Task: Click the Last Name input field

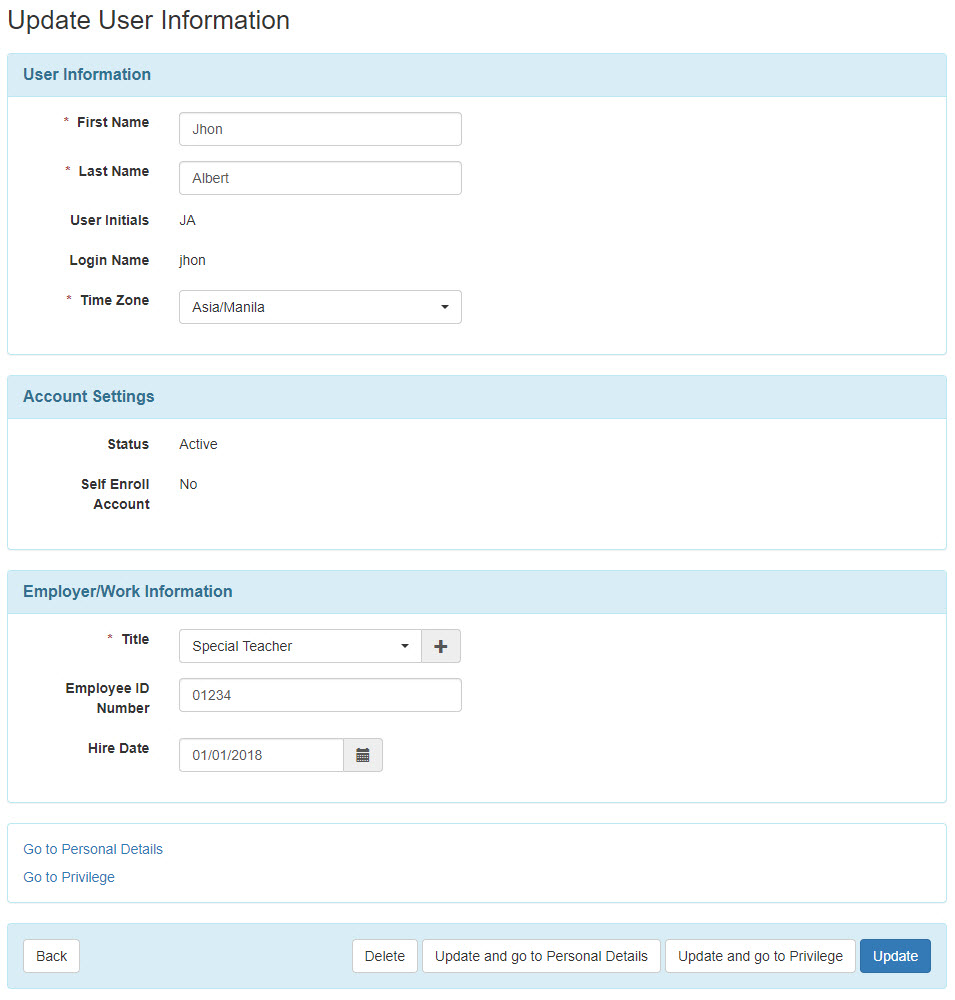Action: [x=320, y=179]
